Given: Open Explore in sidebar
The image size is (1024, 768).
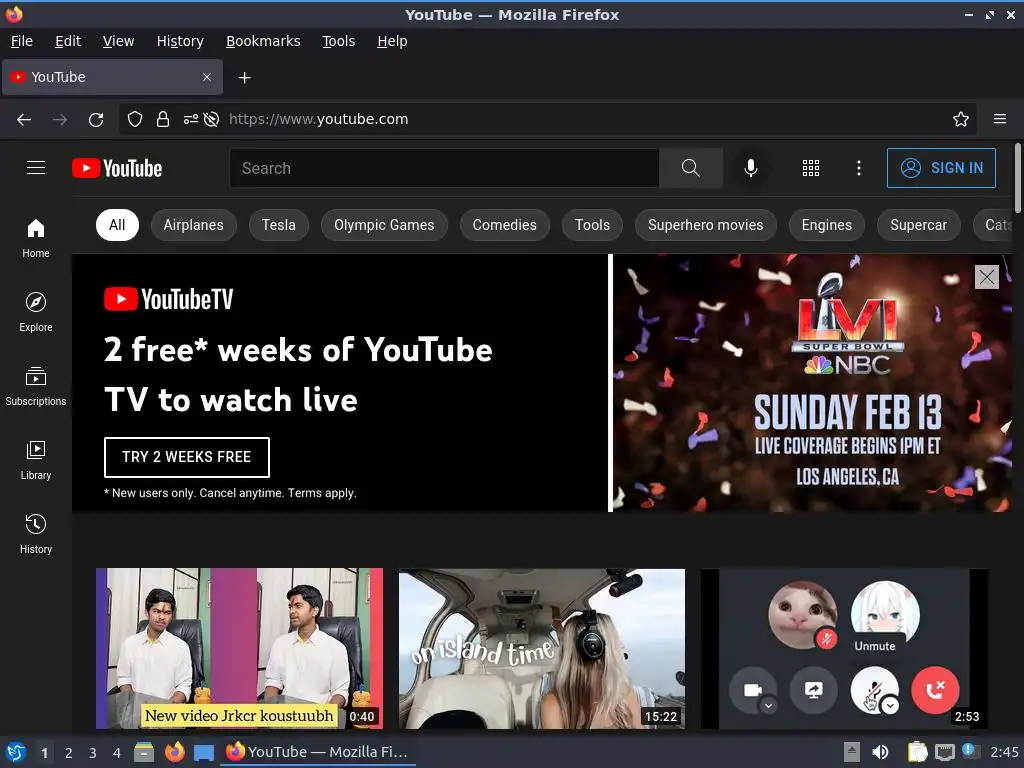Looking at the screenshot, I should click(x=36, y=312).
